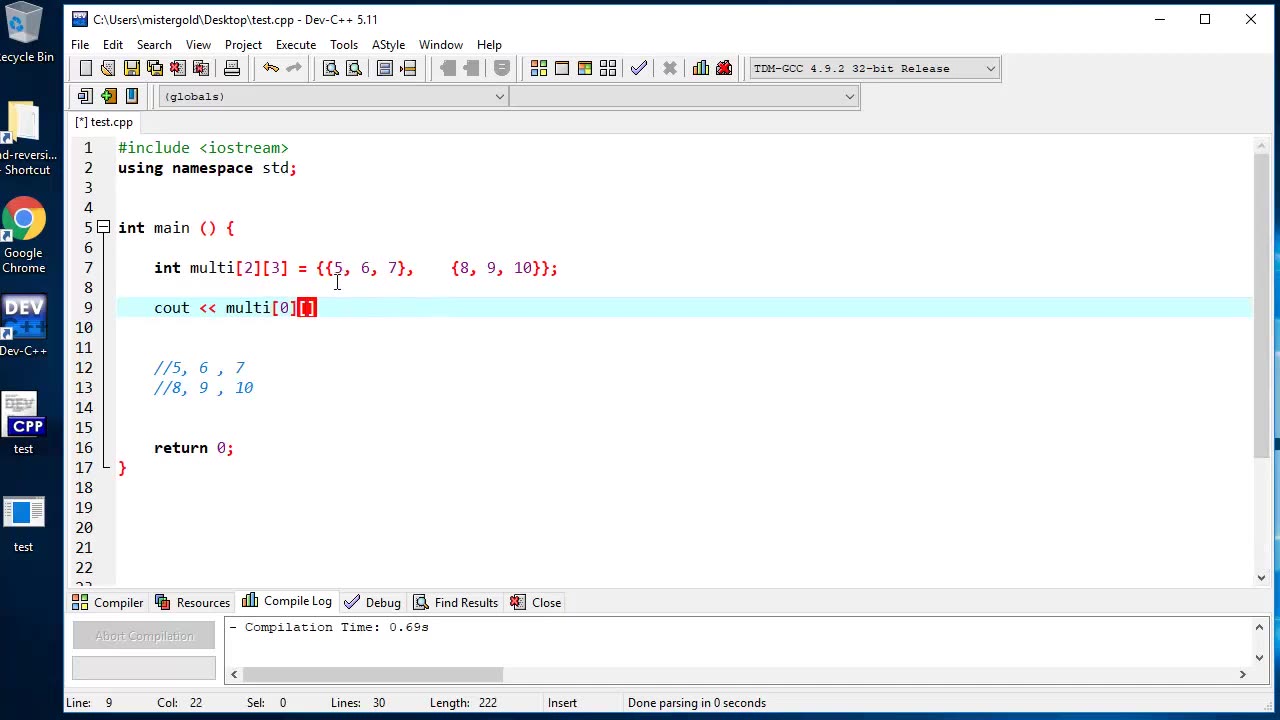1280x720 pixels.
Task: Save the current file with floppy icon
Action: pos(131,68)
